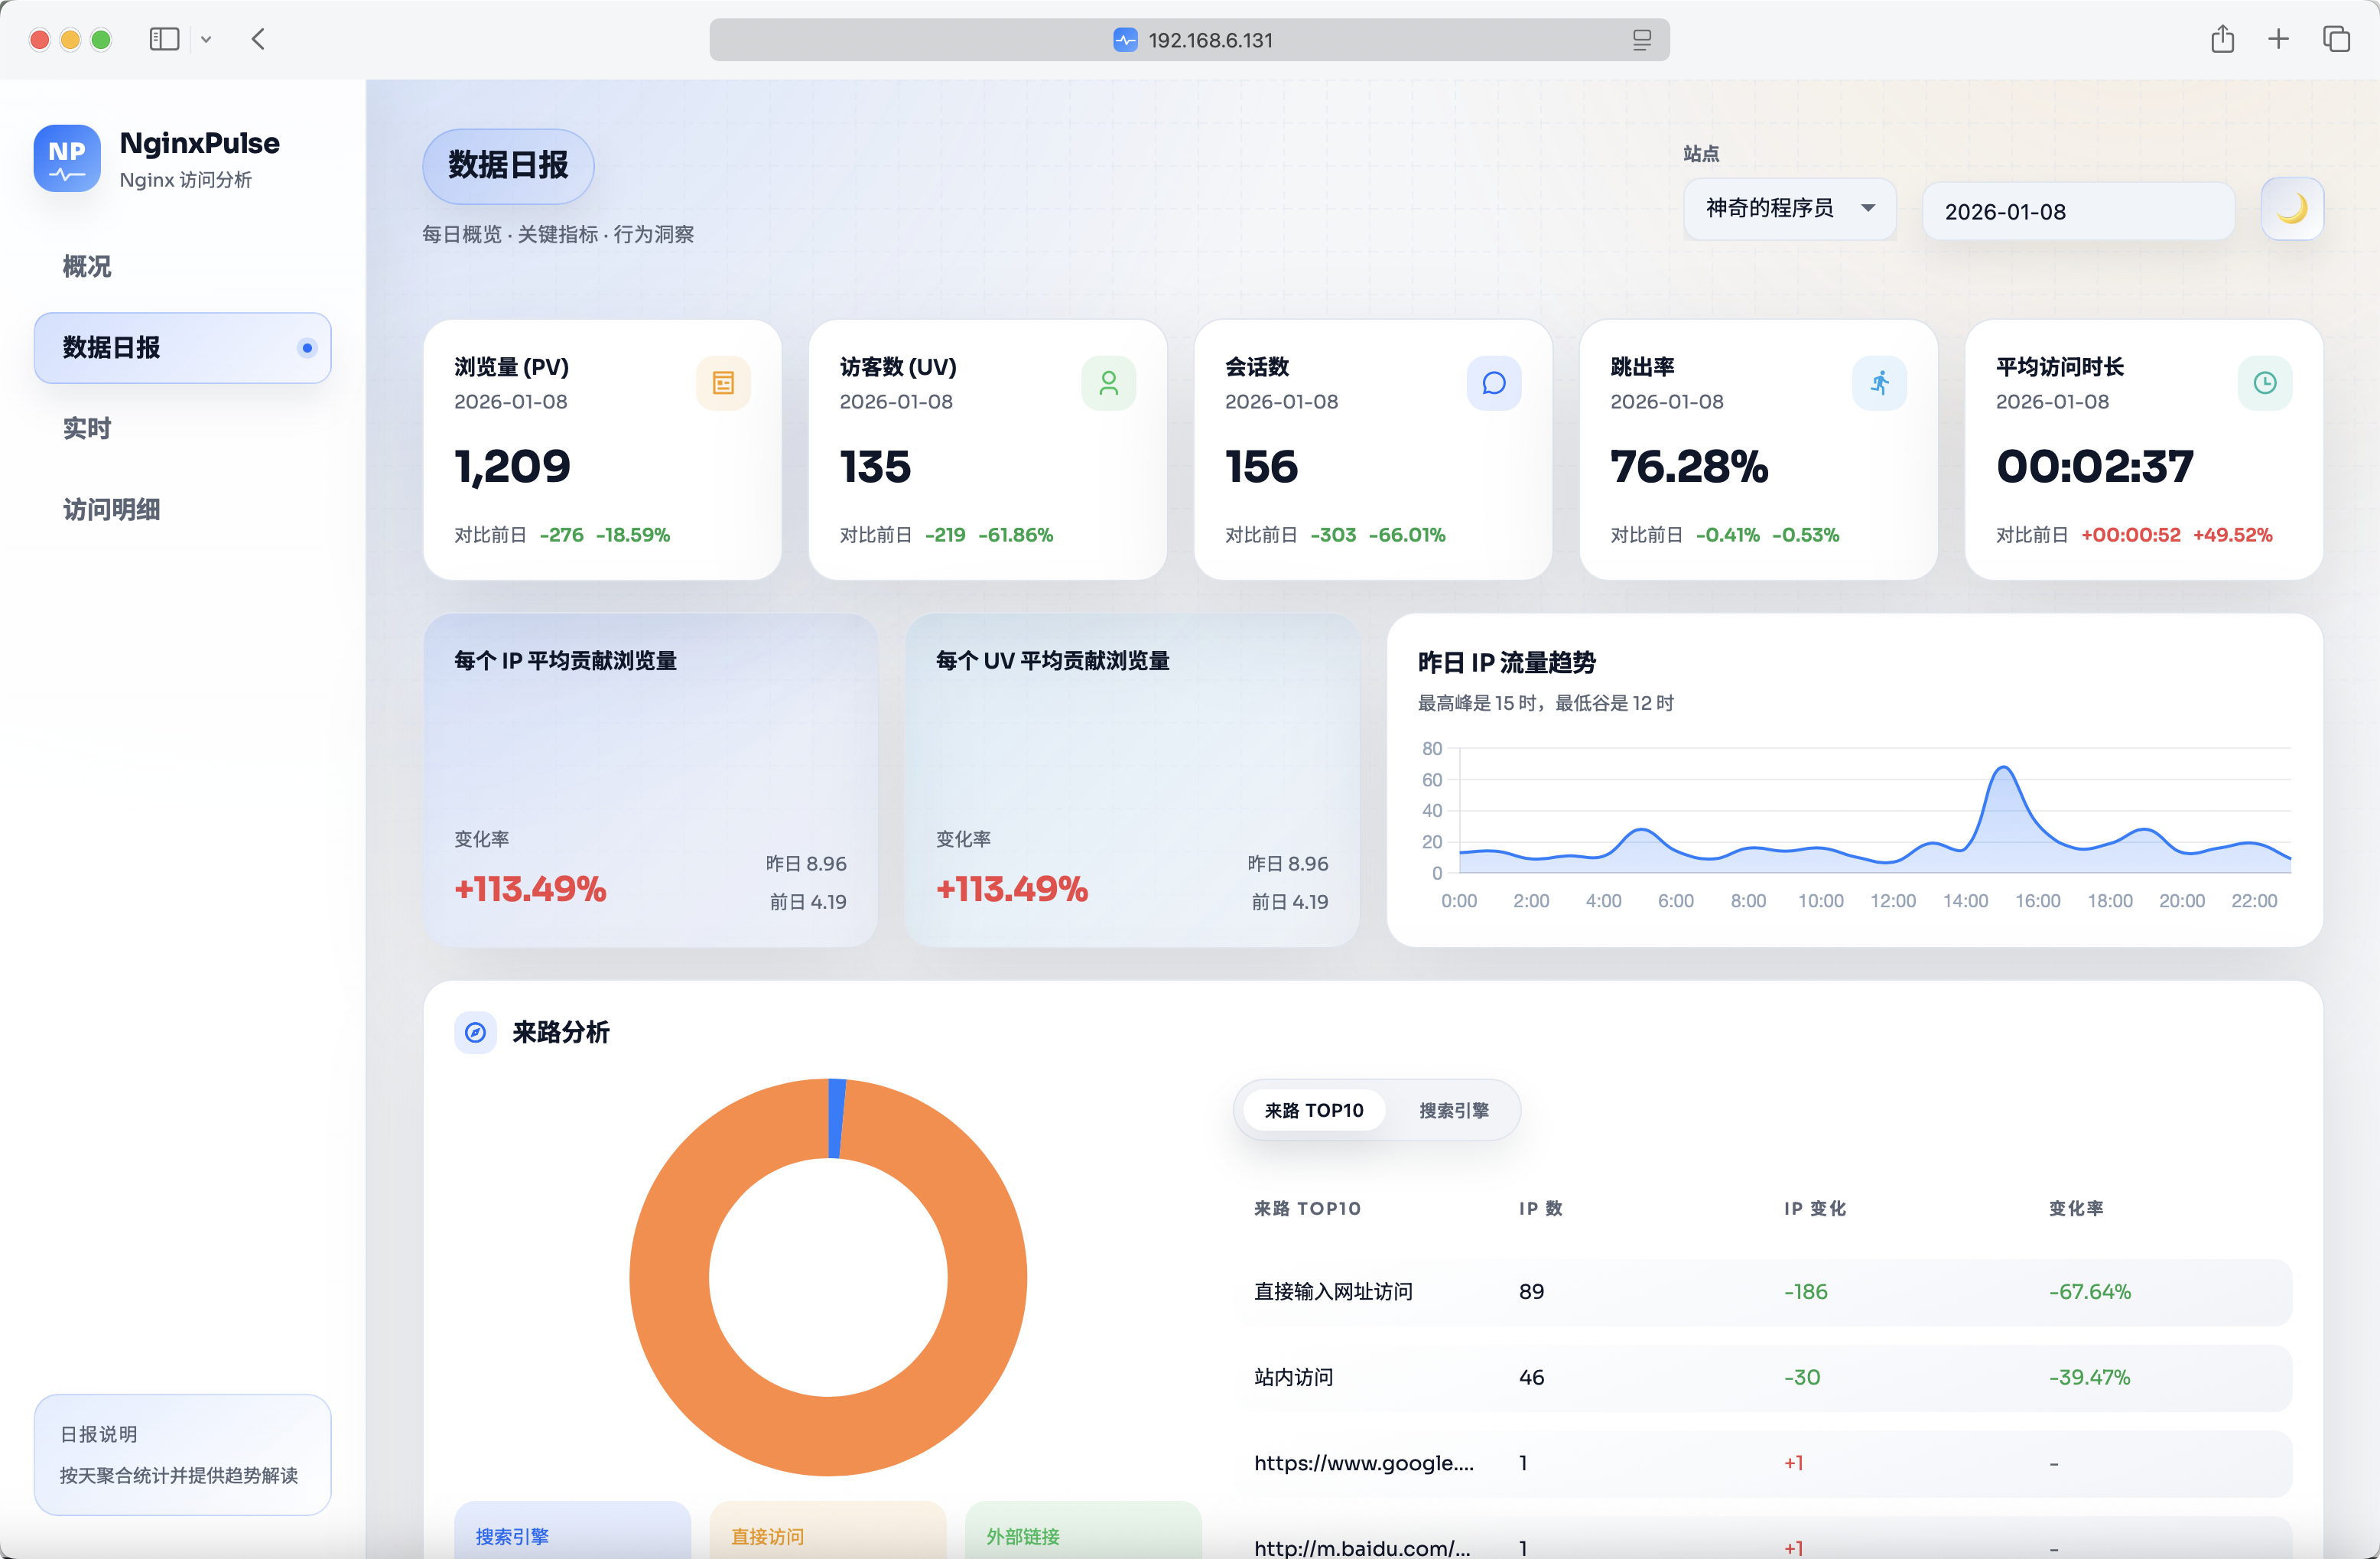This screenshot has height=1559, width=2380.
Task: Click the NginxPulse NP logo icon
Action: point(67,158)
